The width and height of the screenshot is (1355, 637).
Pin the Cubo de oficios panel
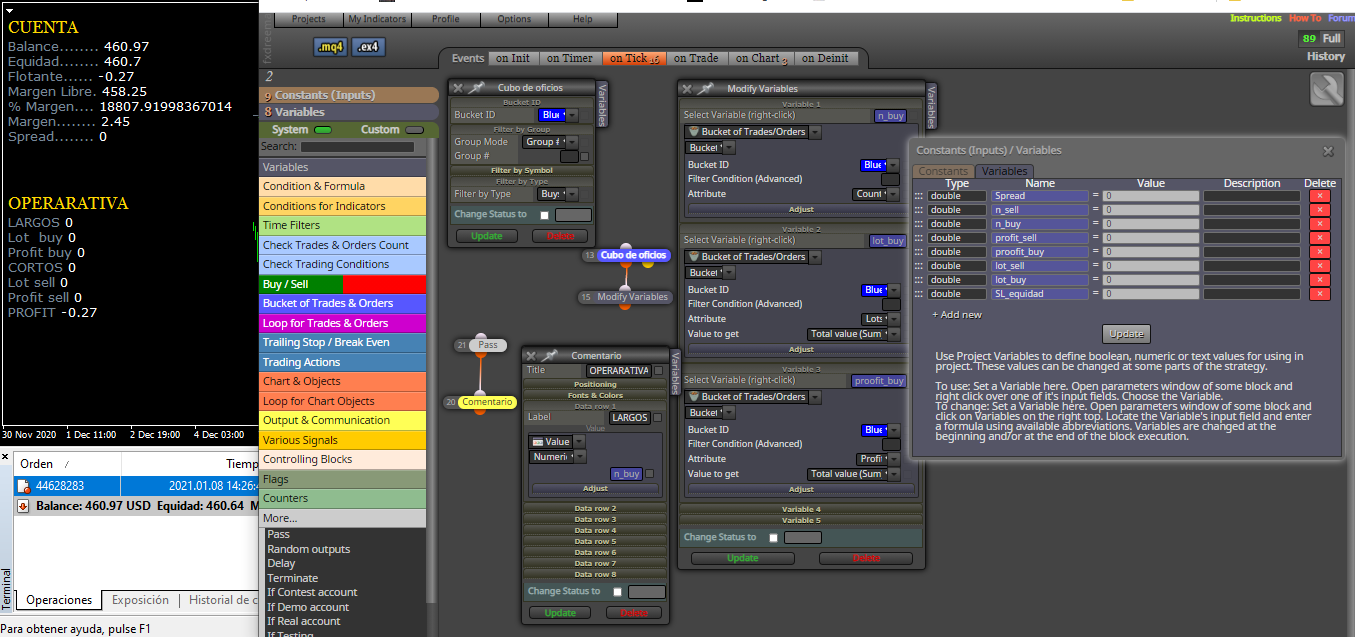click(x=477, y=88)
